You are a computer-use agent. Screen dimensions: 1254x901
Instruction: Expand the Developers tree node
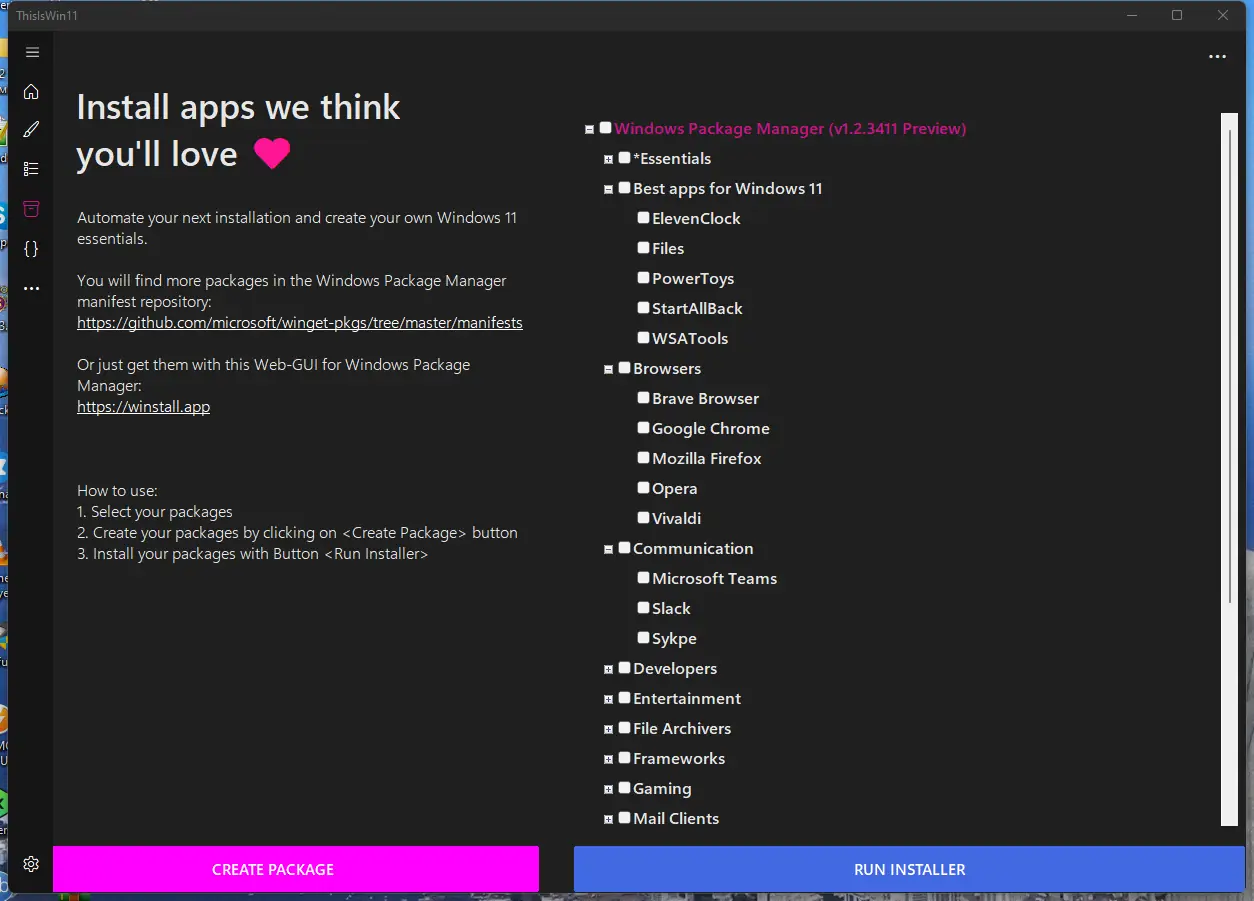[x=608, y=669]
